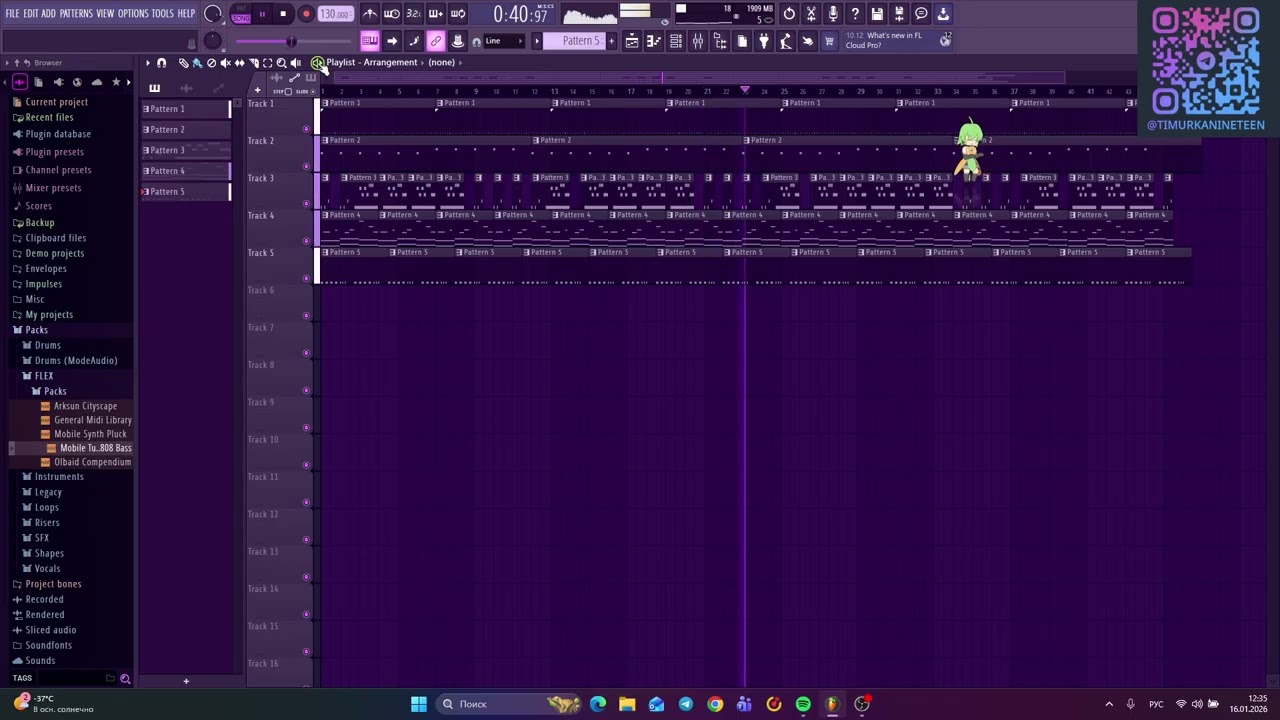Pause playback with the pause button
The height and width of the screenshot is (720, 1280).
[x=262, y=14]
